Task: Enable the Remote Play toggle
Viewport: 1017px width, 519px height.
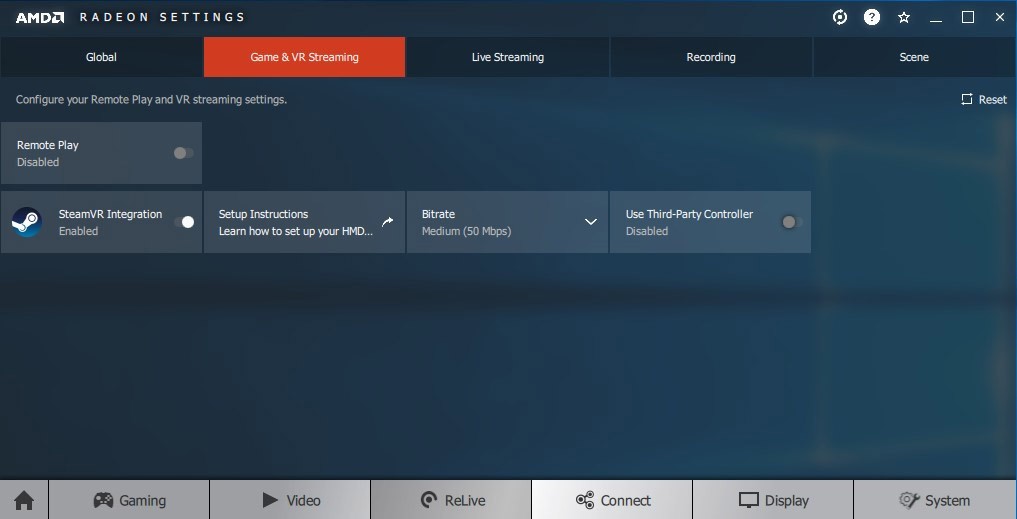Action: coord(183,153)
